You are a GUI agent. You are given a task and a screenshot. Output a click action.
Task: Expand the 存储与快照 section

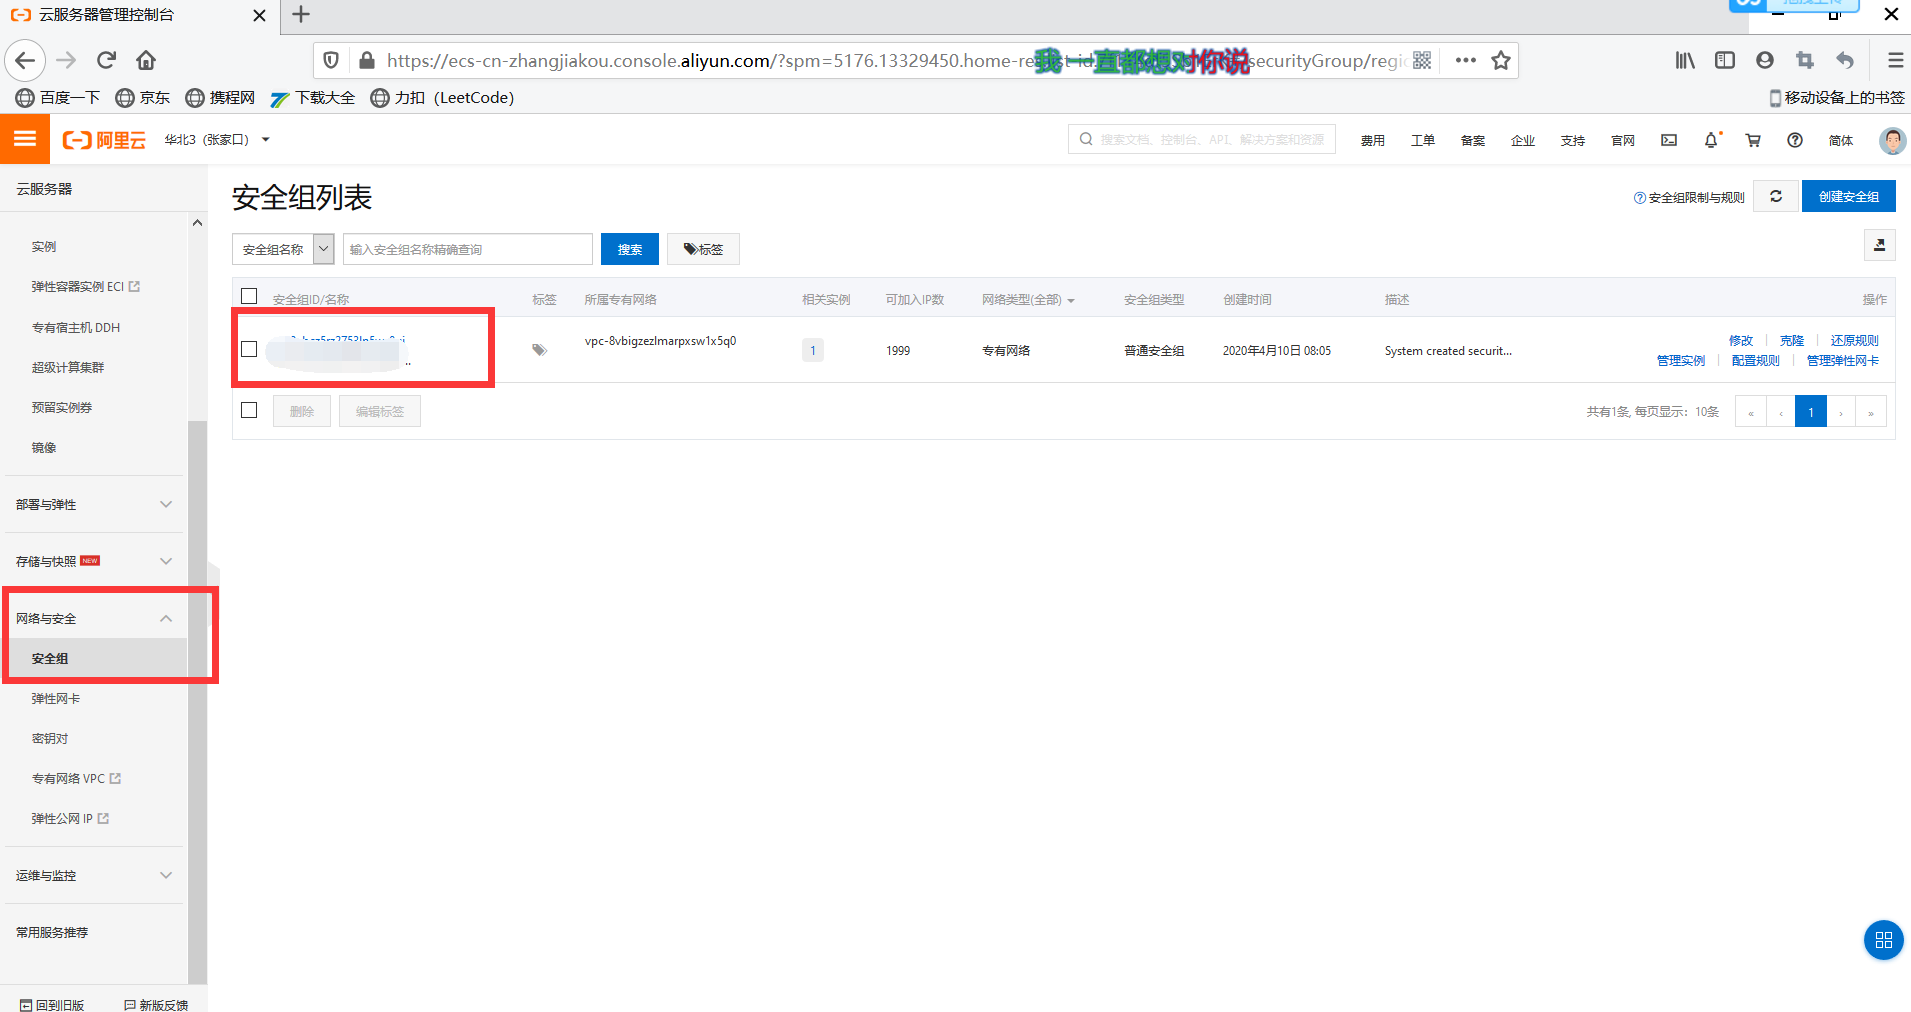pyautogui.click(x=94, y=561)
